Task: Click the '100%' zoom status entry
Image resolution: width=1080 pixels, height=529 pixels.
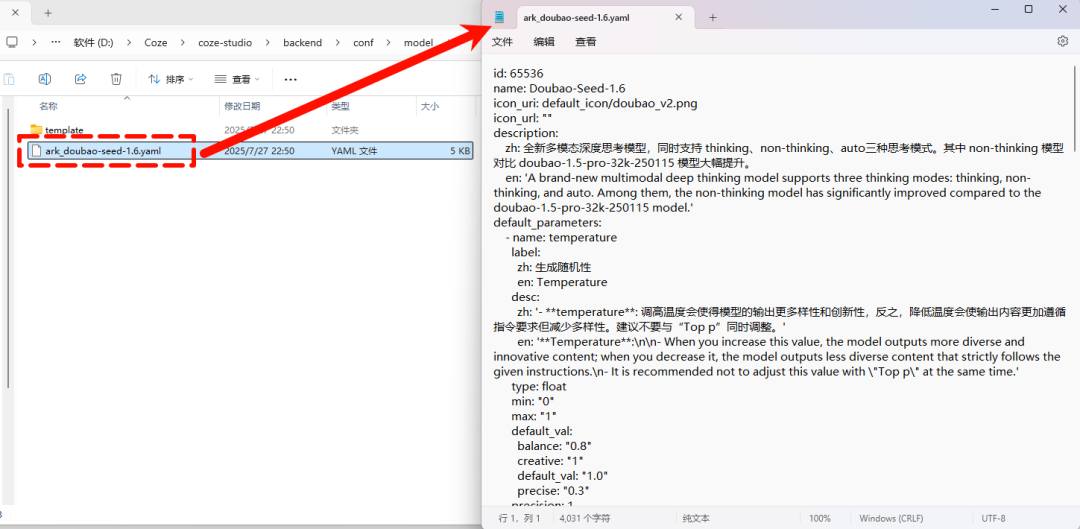Action: coord(820,518)
